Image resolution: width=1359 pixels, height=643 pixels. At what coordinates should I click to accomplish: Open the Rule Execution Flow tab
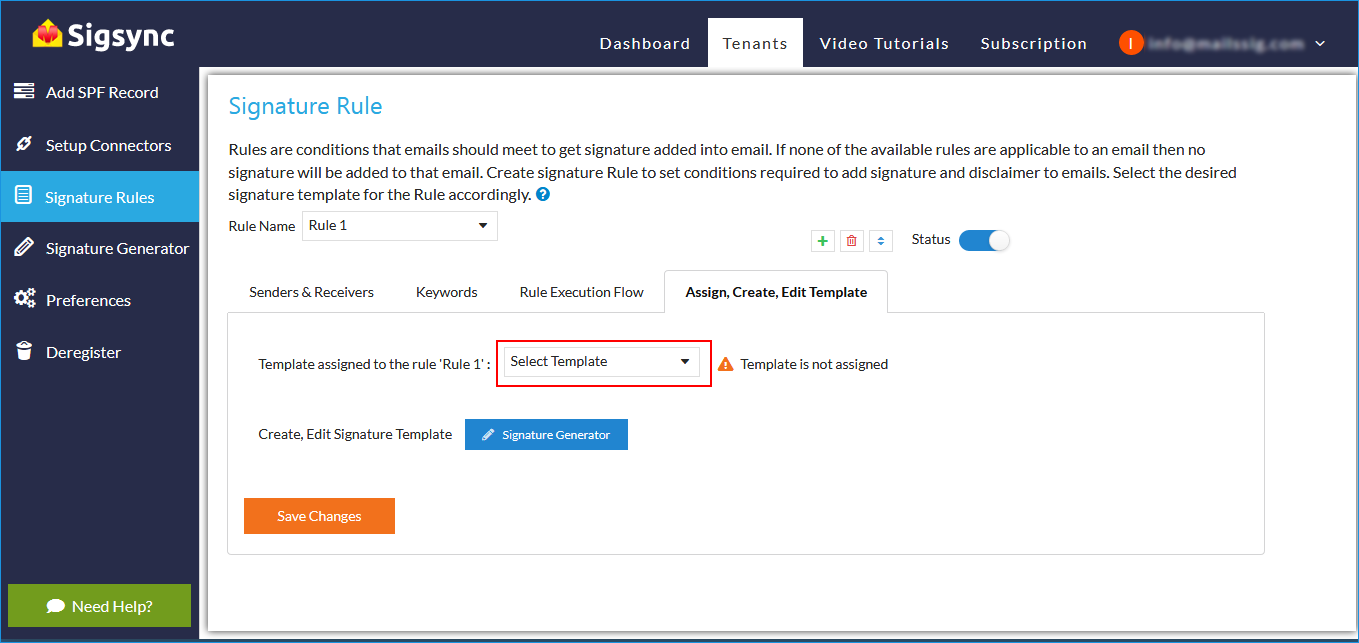581,292
